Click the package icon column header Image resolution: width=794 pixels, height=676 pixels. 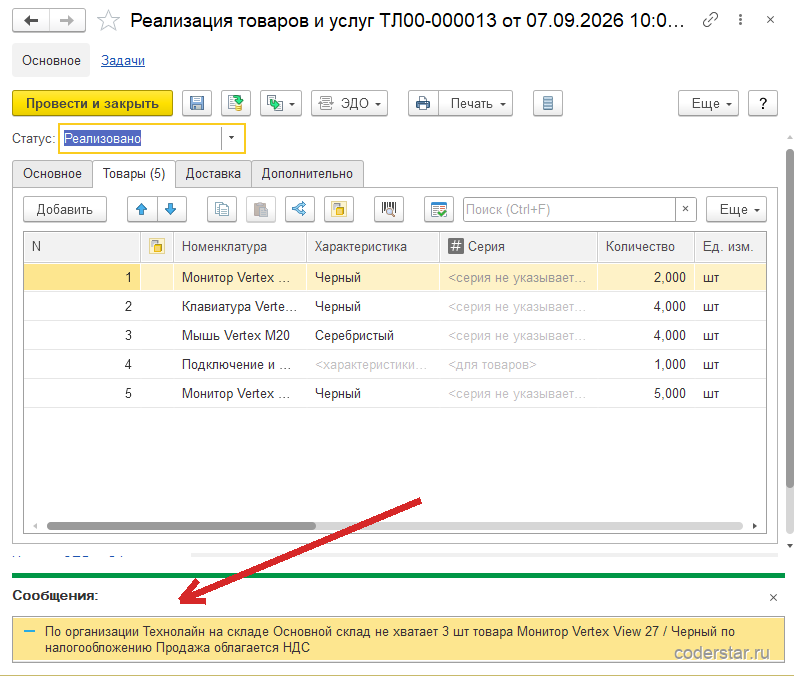click(157, 247)
